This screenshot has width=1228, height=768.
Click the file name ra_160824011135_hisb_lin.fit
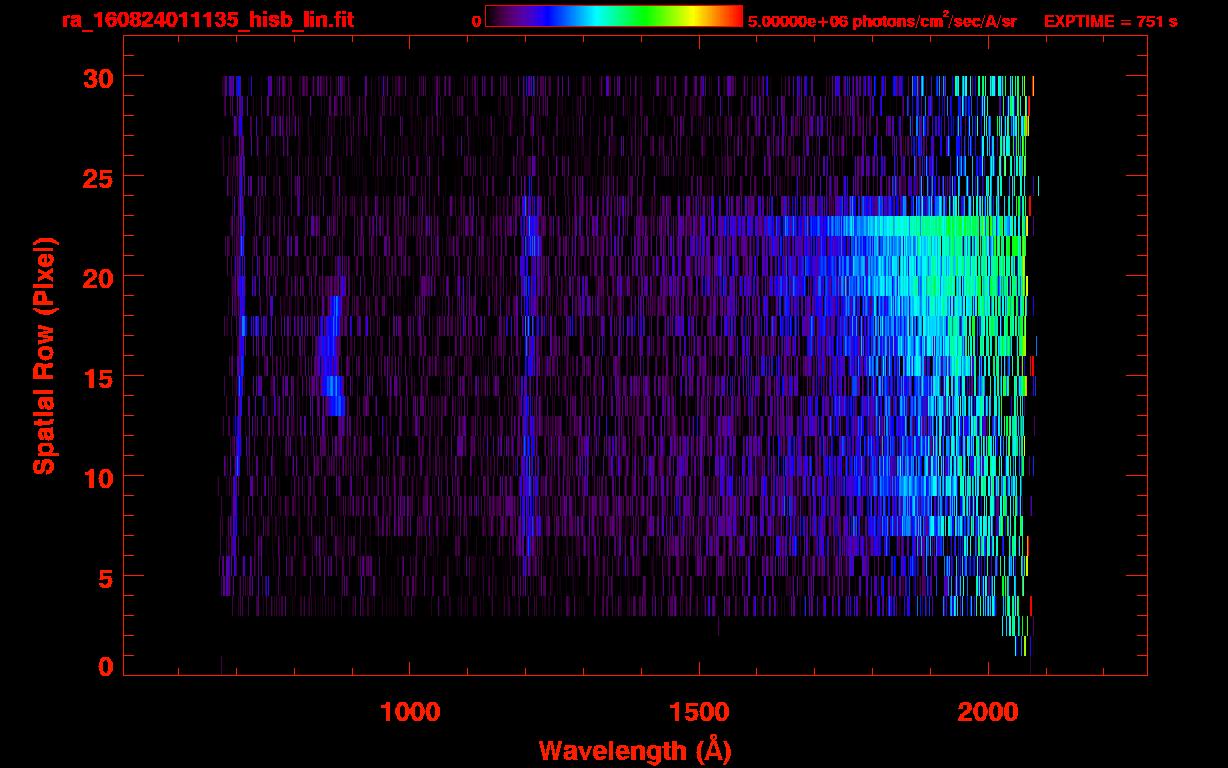(207, 20)
